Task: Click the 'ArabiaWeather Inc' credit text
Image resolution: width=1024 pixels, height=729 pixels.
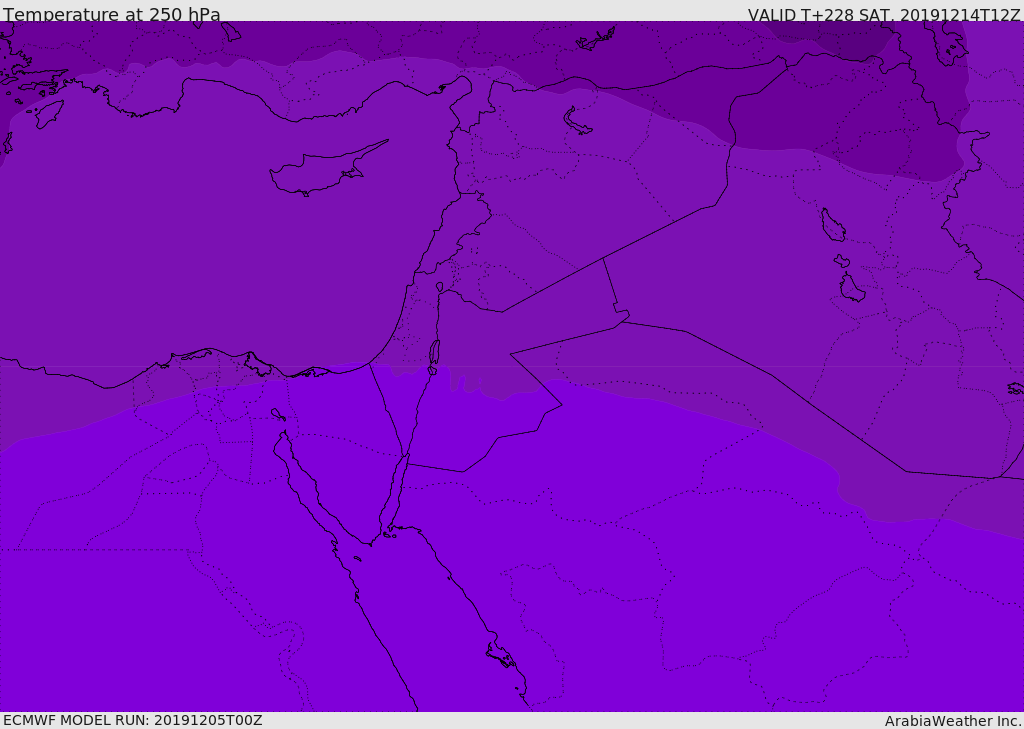Action: click(x=953, y=721)
